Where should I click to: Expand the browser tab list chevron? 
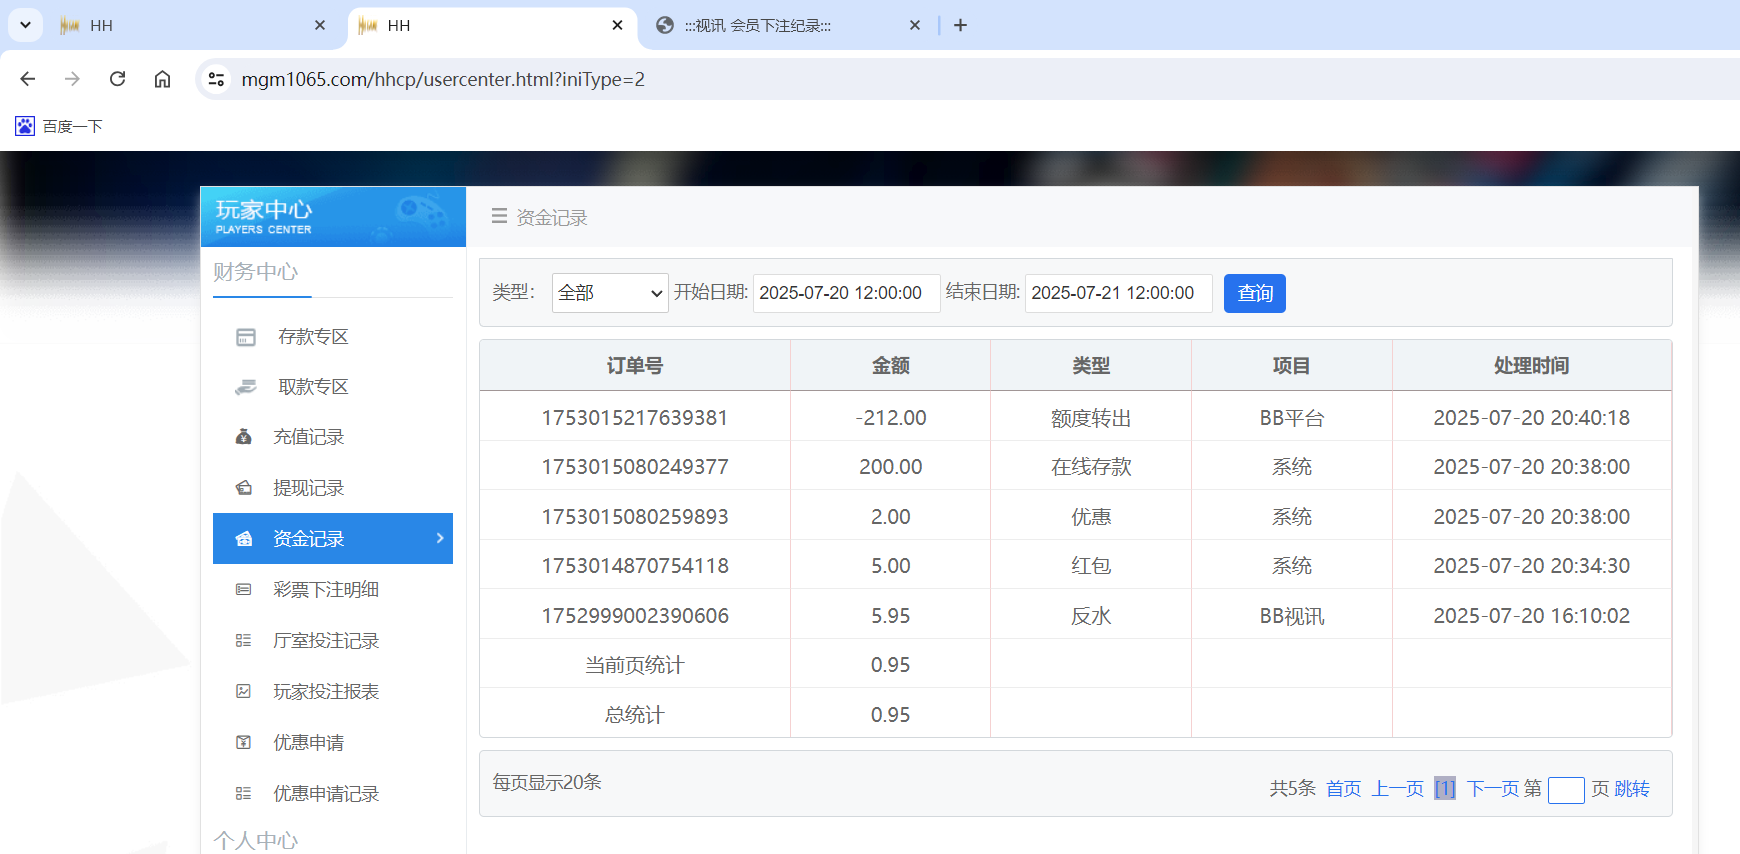25,25
